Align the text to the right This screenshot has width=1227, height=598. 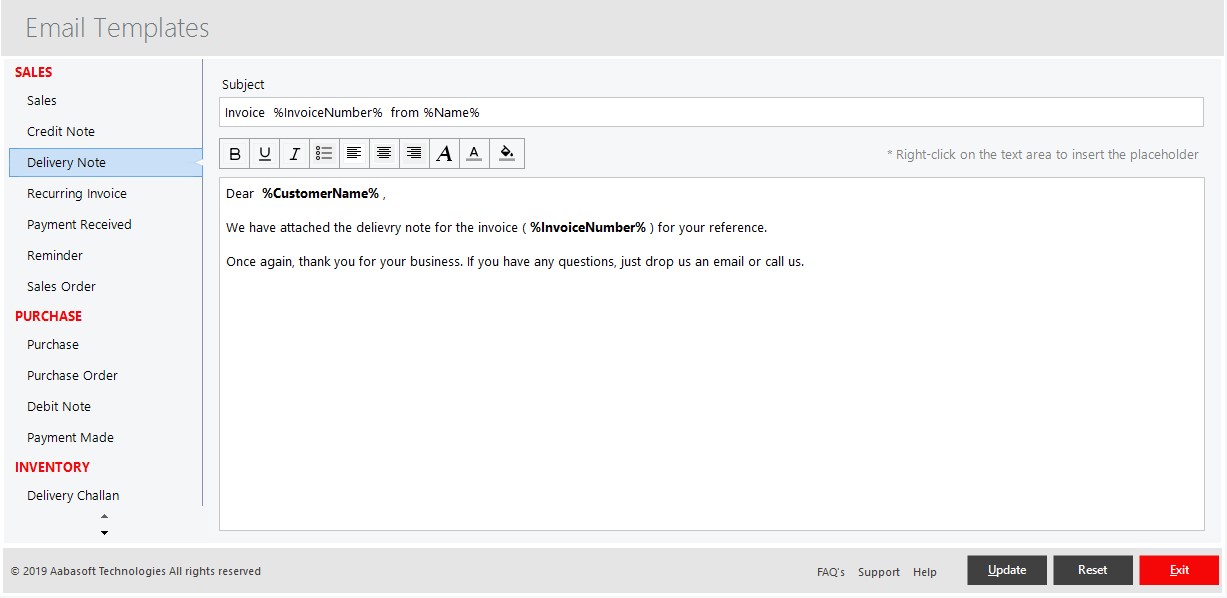click(414, 153)
